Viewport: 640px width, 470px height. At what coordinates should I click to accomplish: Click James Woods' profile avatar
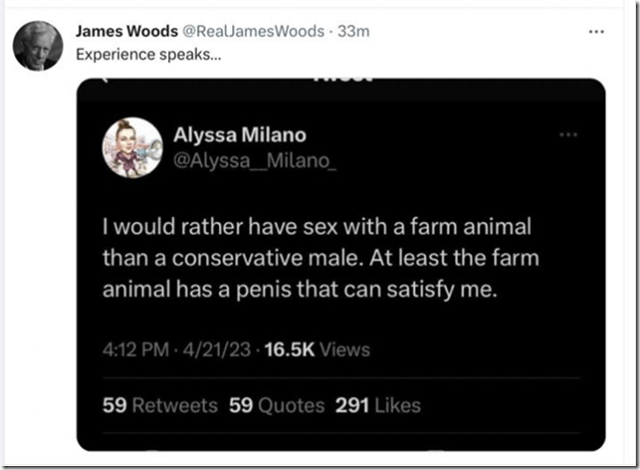[37, 44]
